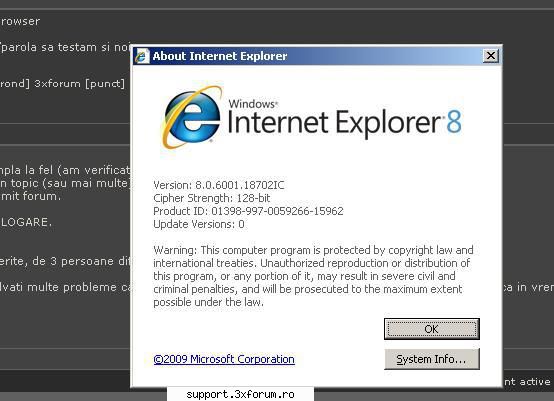This screenshot has width=554, height=401.
Task: Click the copyright Warning paragraph
Action: point(313,276)
